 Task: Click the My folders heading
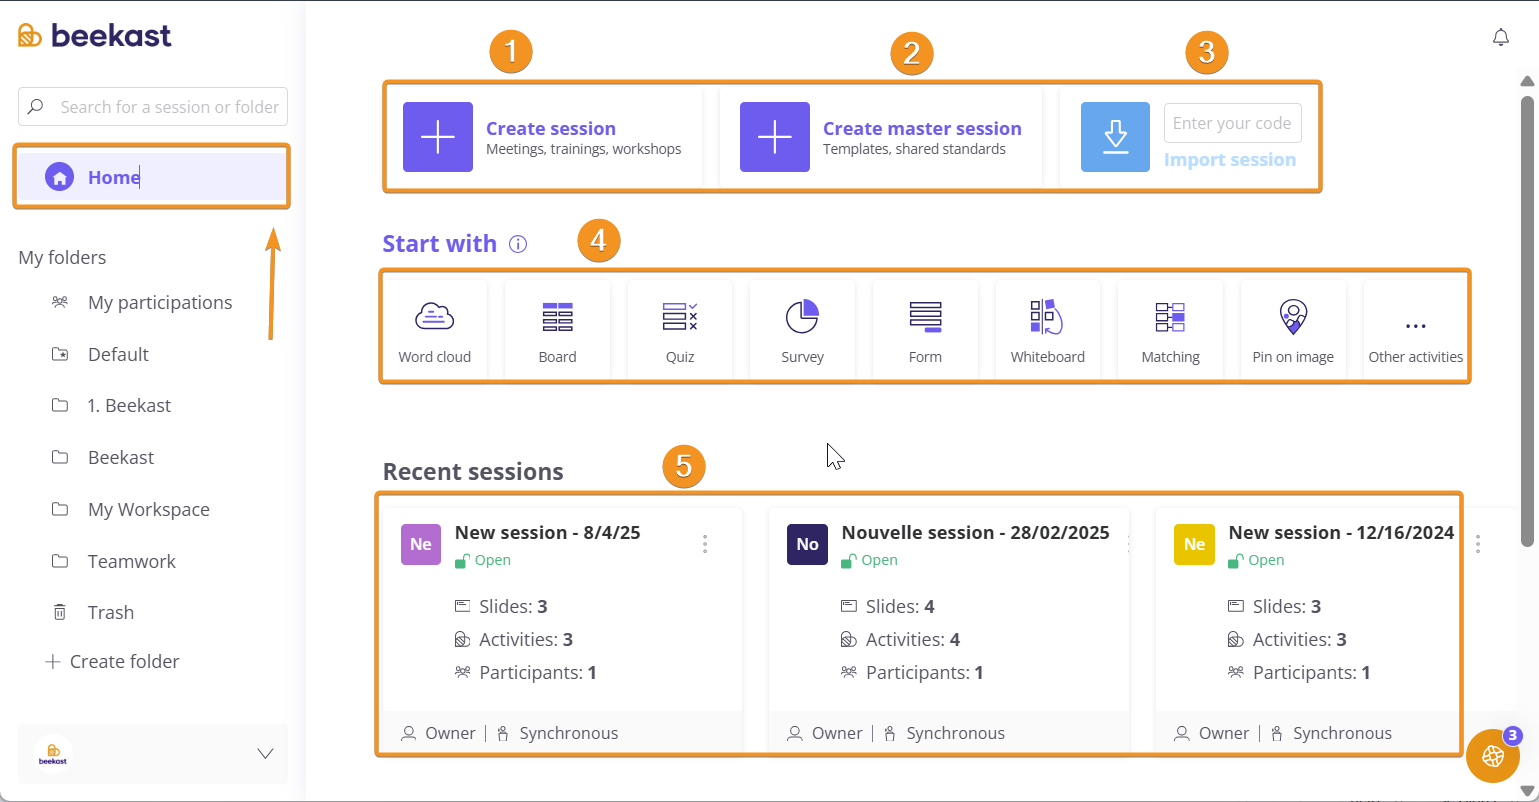62,257
